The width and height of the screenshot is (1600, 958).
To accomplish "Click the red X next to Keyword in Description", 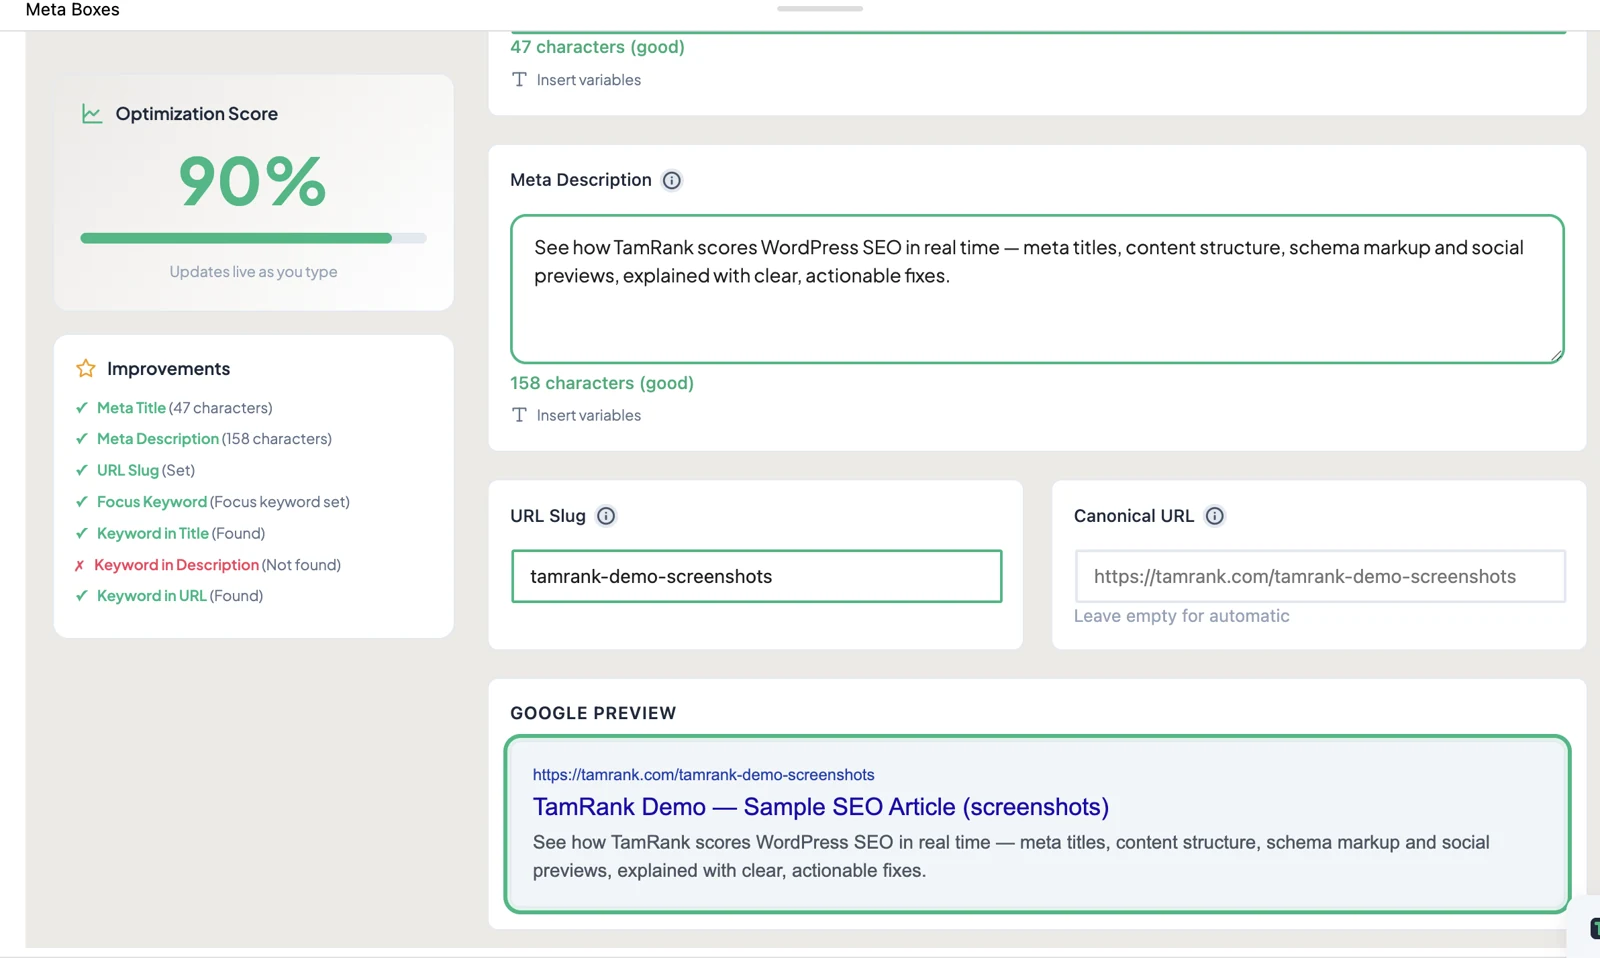I will (x=80, y=565).
